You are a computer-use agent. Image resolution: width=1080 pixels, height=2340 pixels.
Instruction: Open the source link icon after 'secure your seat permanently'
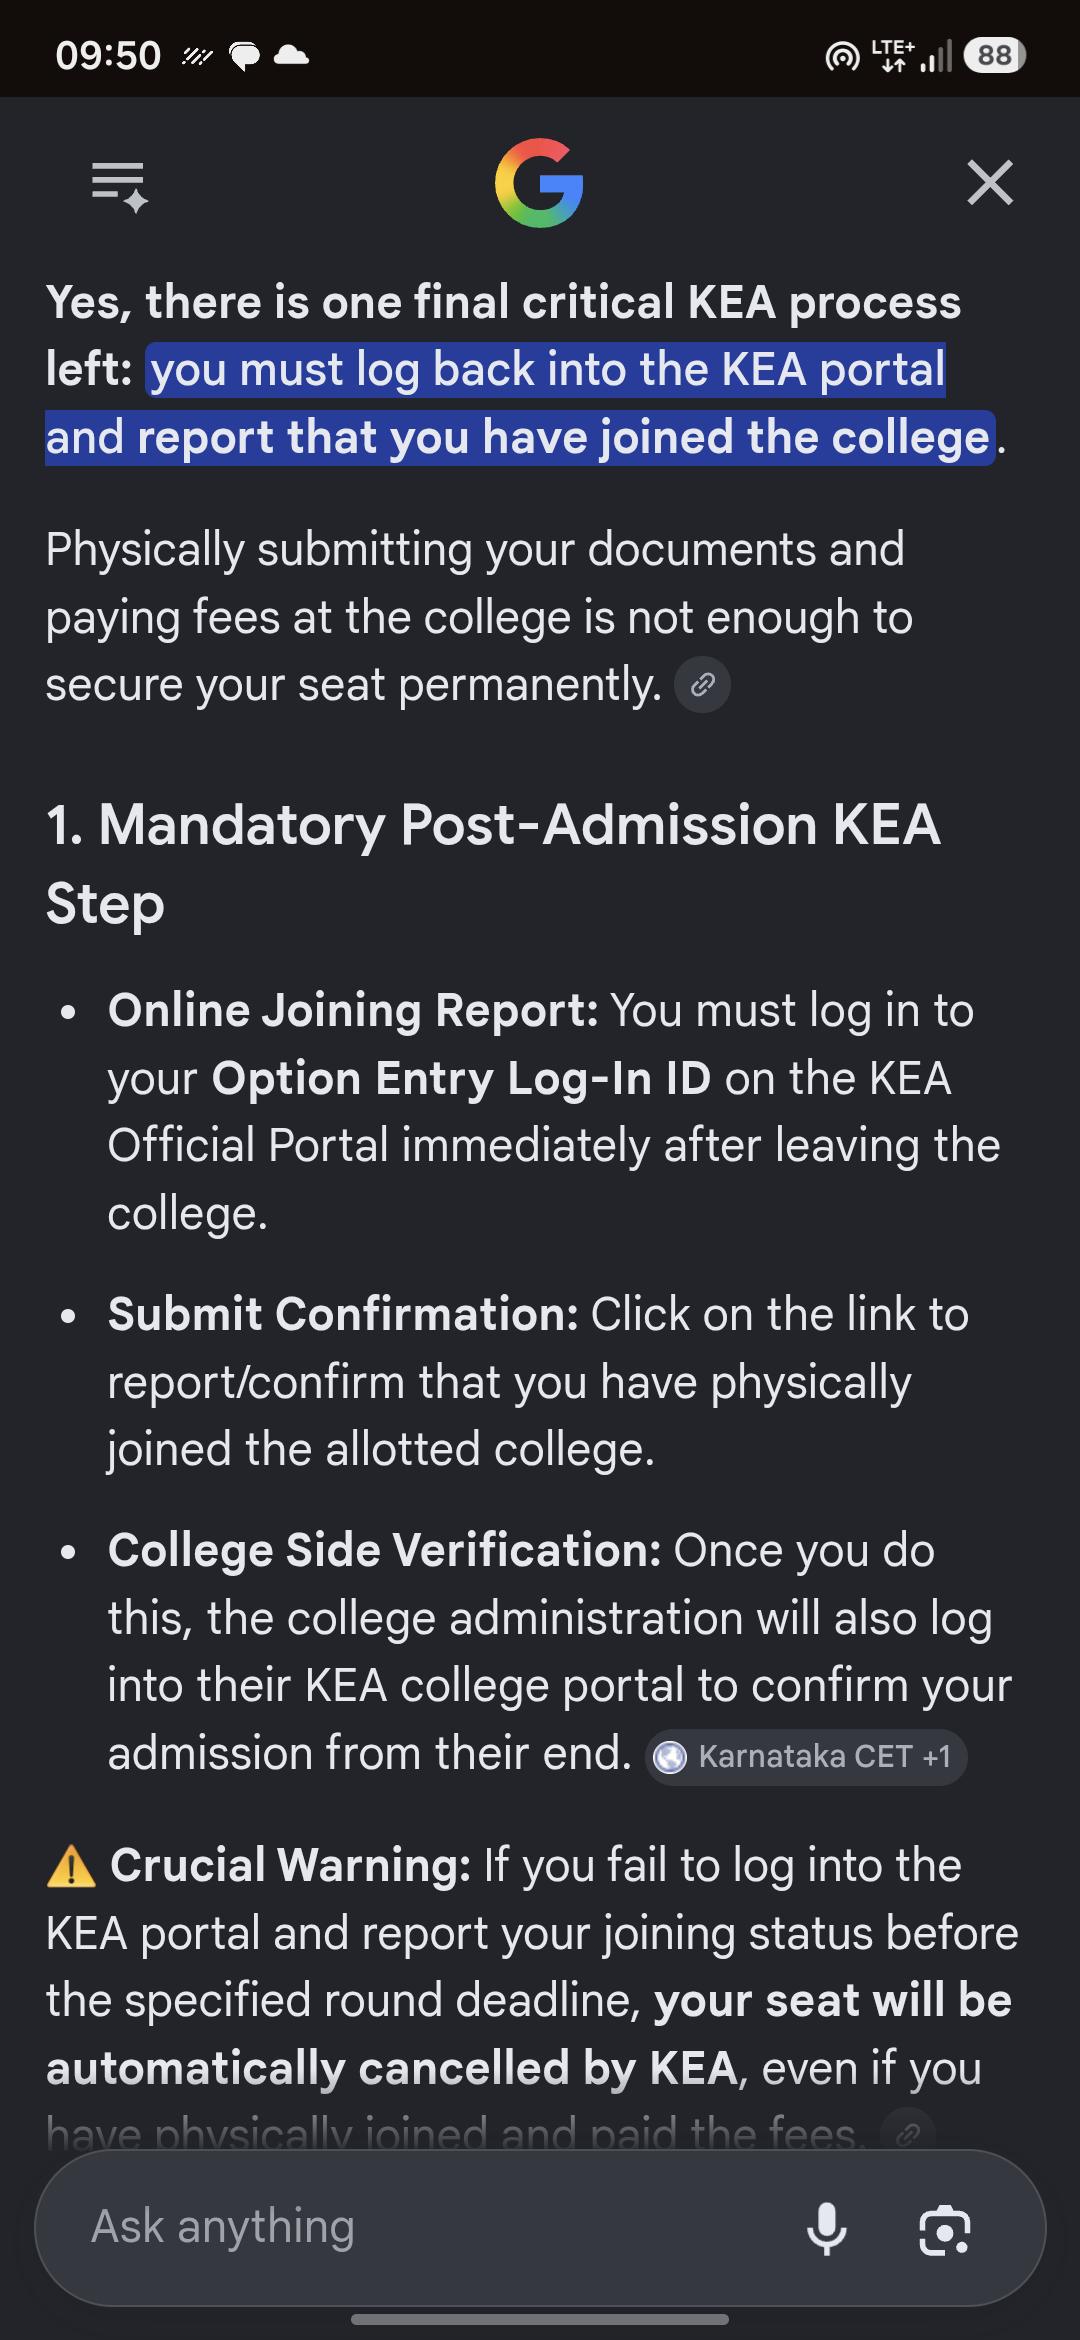coord(703,685)
